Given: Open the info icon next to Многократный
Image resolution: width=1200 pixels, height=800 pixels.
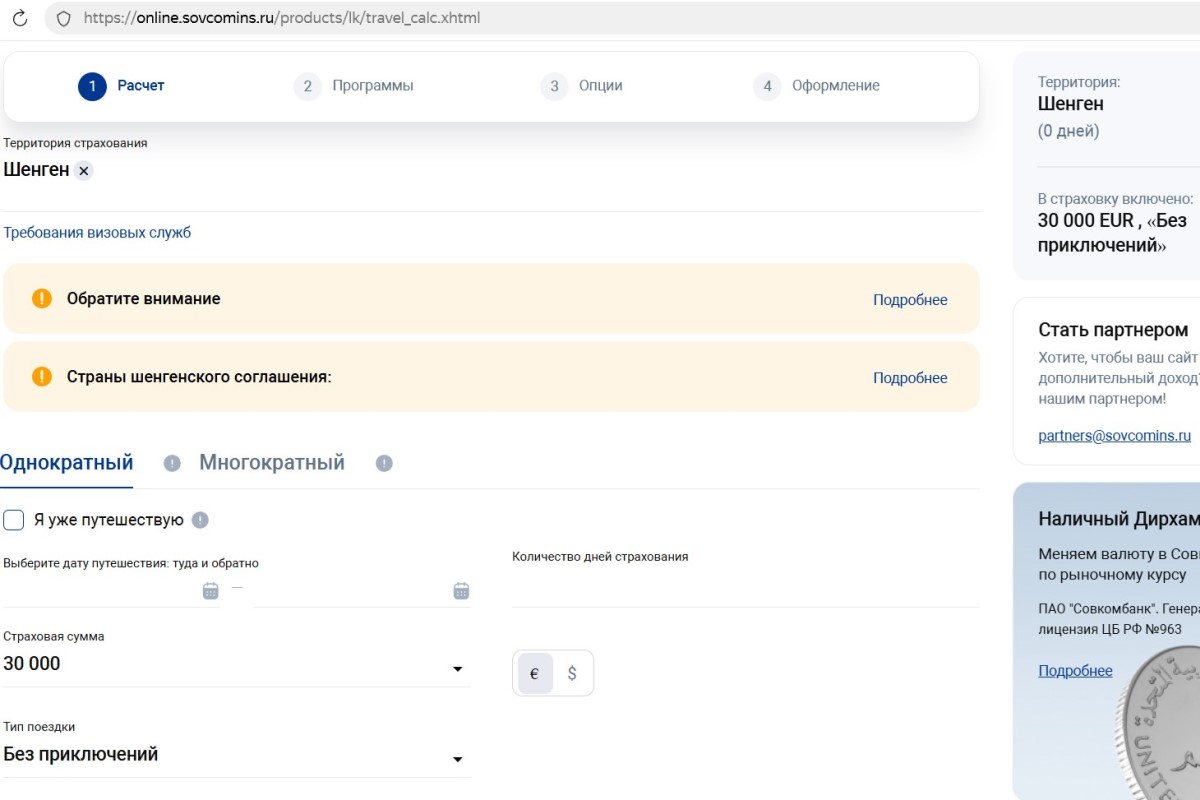Looking at the screenshot, I should tap(384, 463).
